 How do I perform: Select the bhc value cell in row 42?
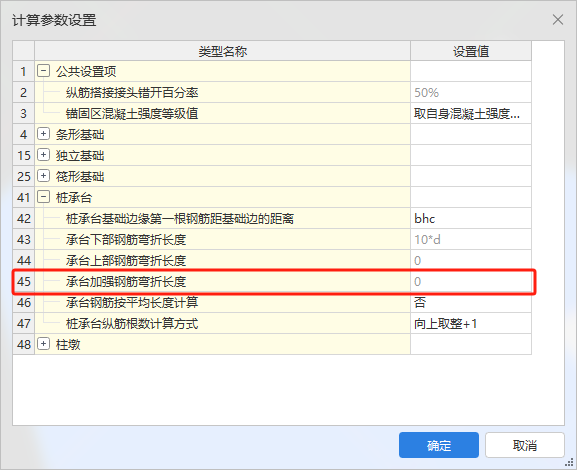(471, 218)
